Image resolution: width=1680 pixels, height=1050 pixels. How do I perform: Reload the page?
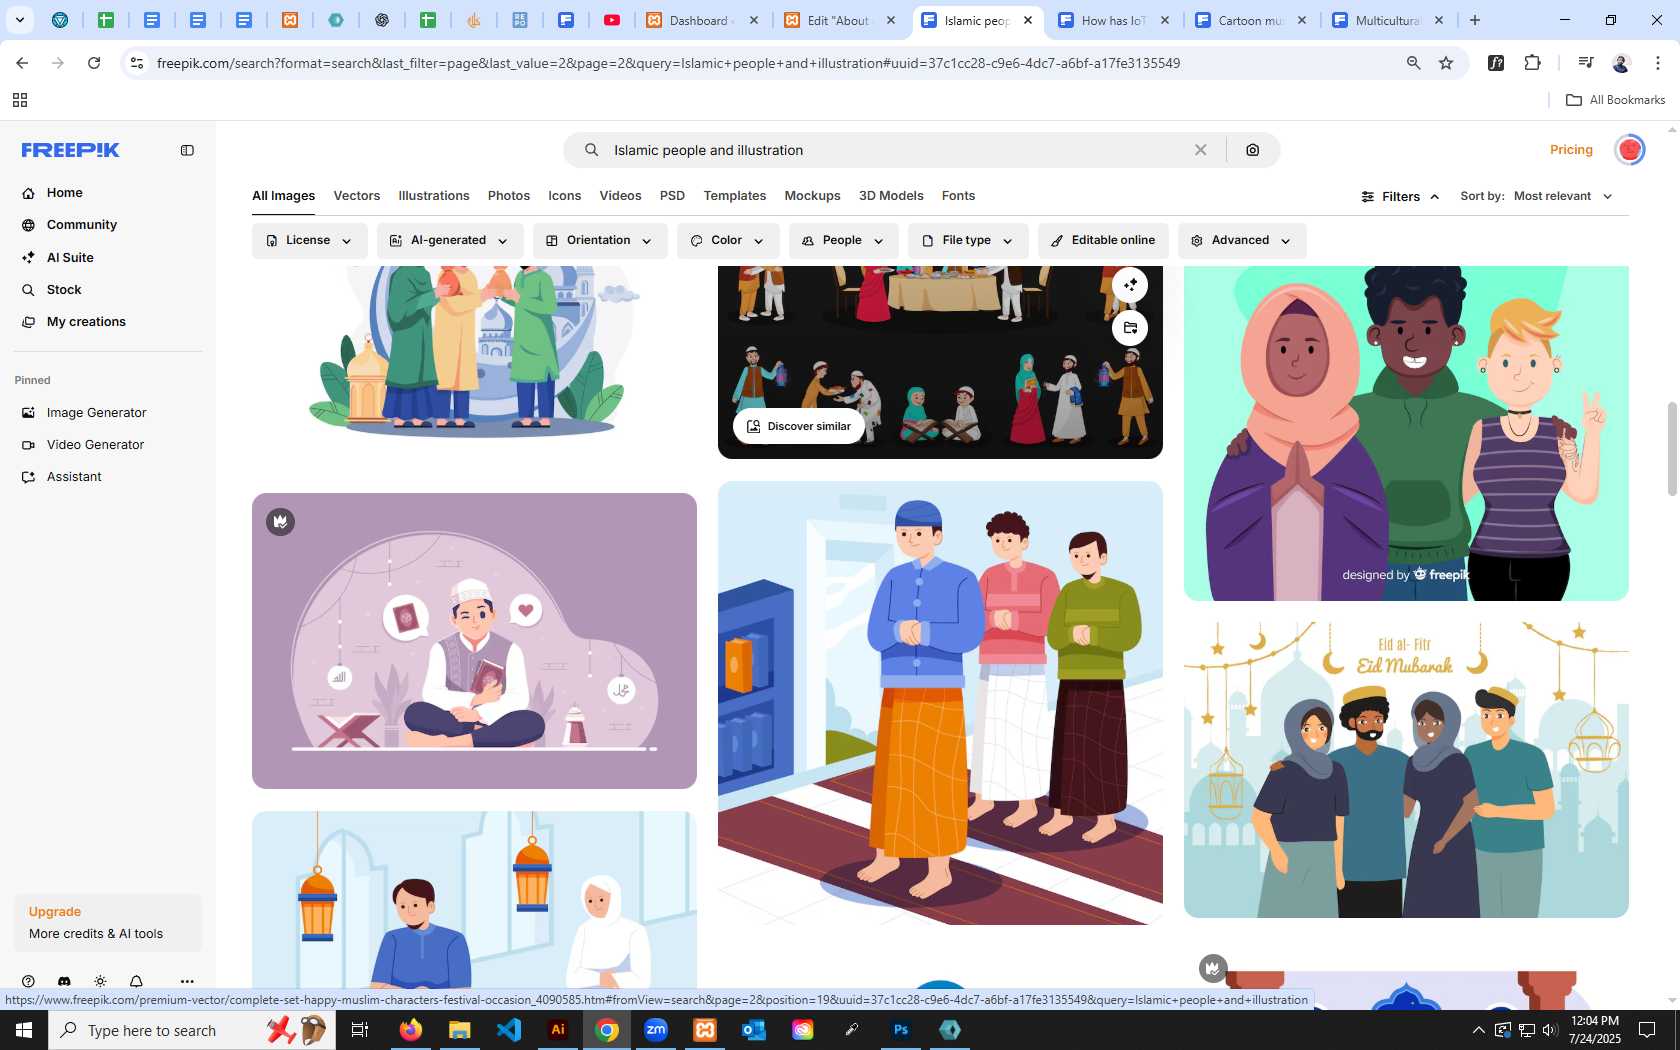tap(94, 63)
